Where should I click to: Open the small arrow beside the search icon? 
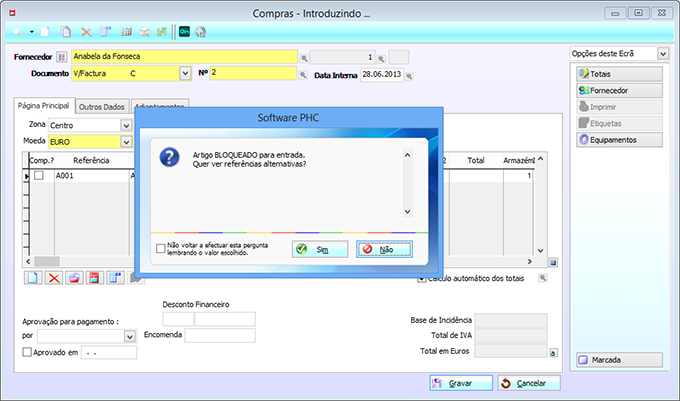(32, 32)
